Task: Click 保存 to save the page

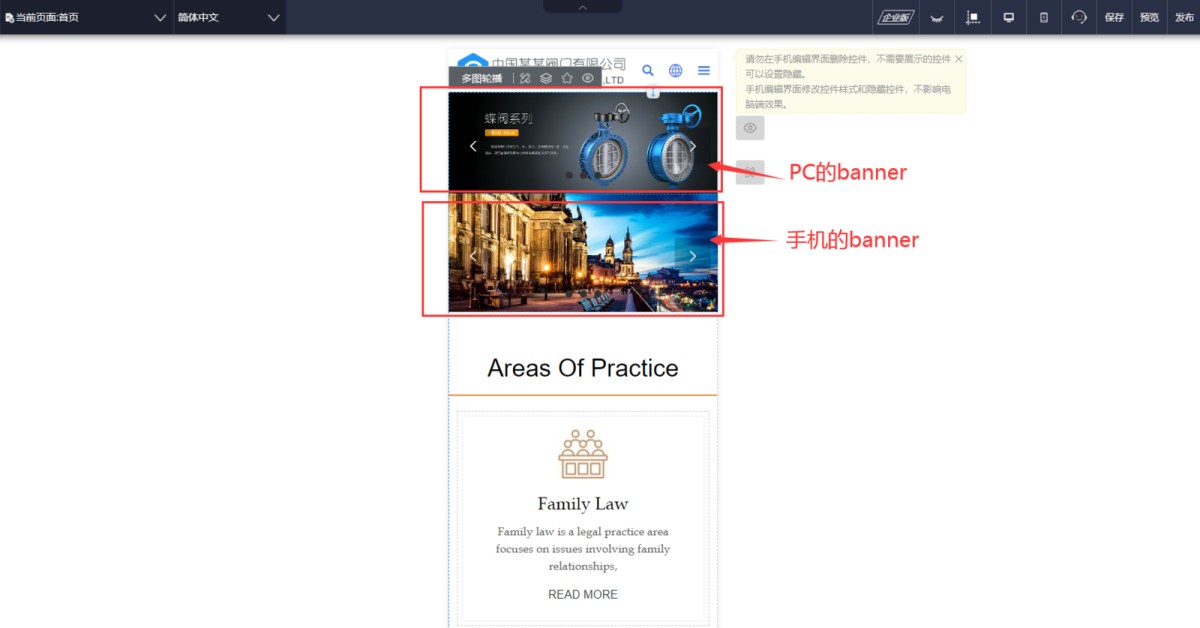Action: click(x=1114, y=17)
